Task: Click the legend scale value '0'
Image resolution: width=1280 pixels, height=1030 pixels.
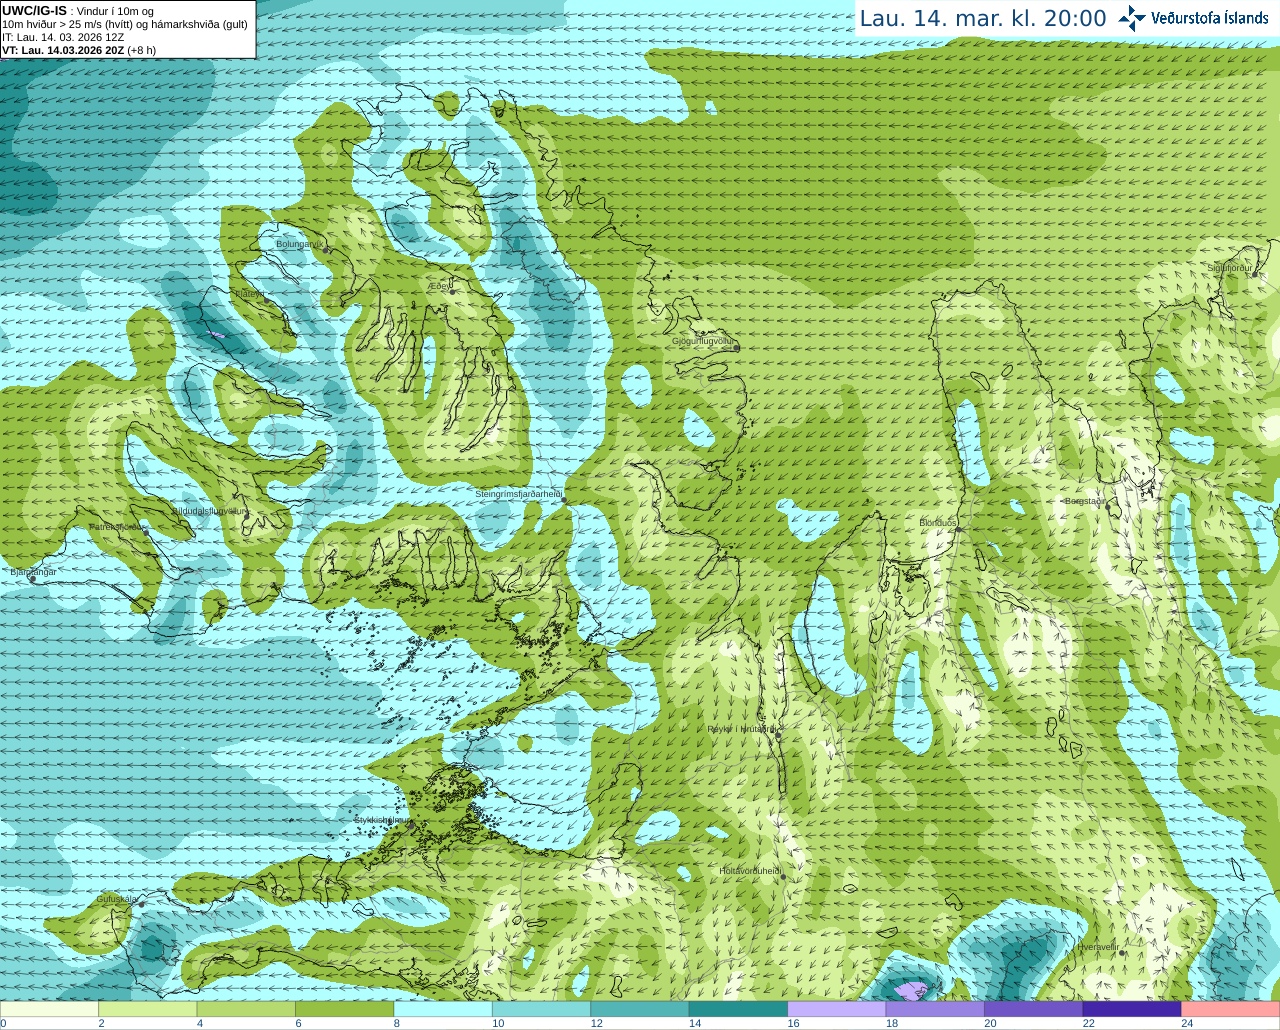Action: (3, 1023)
